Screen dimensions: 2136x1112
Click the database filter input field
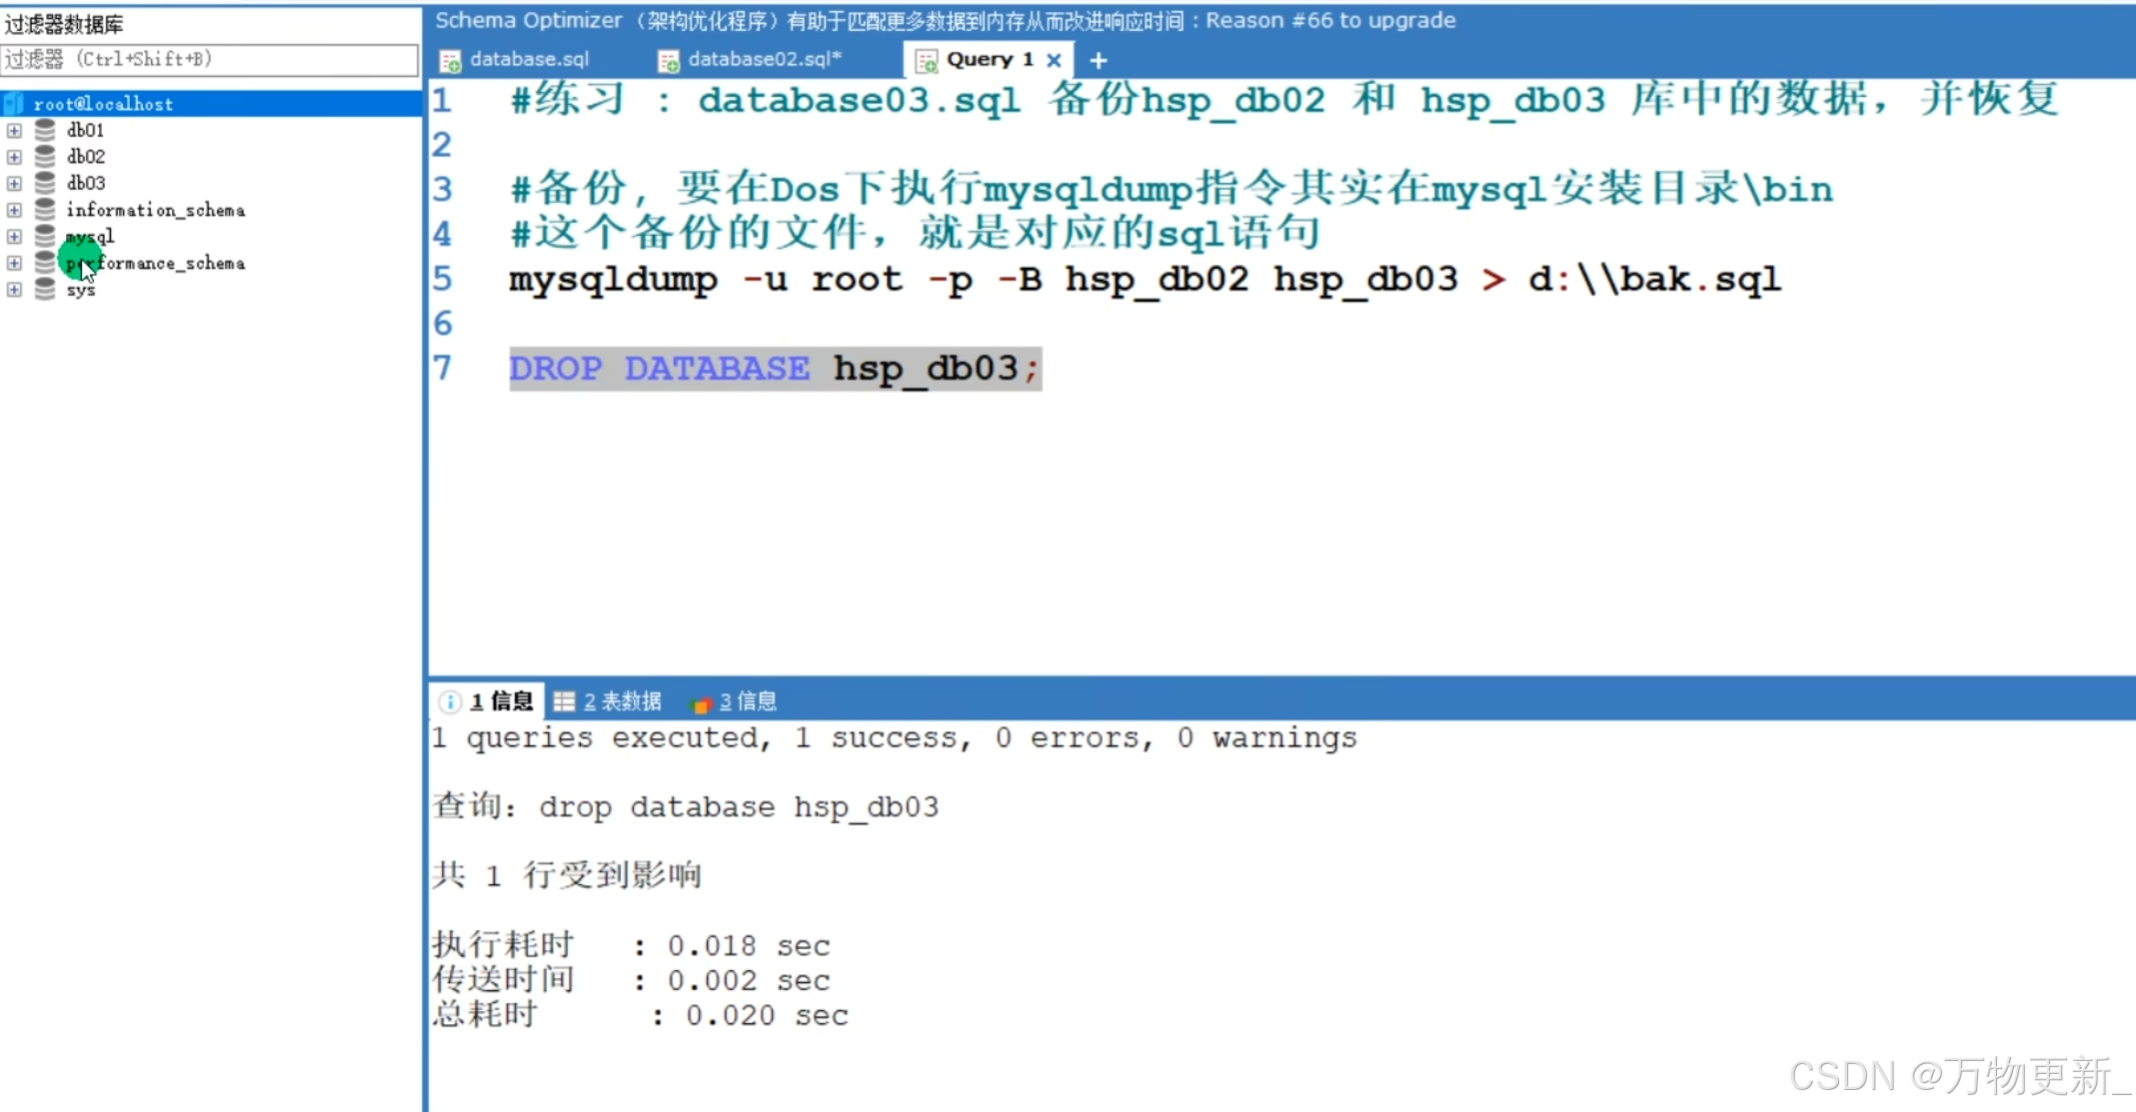click(x=209, y=60)
